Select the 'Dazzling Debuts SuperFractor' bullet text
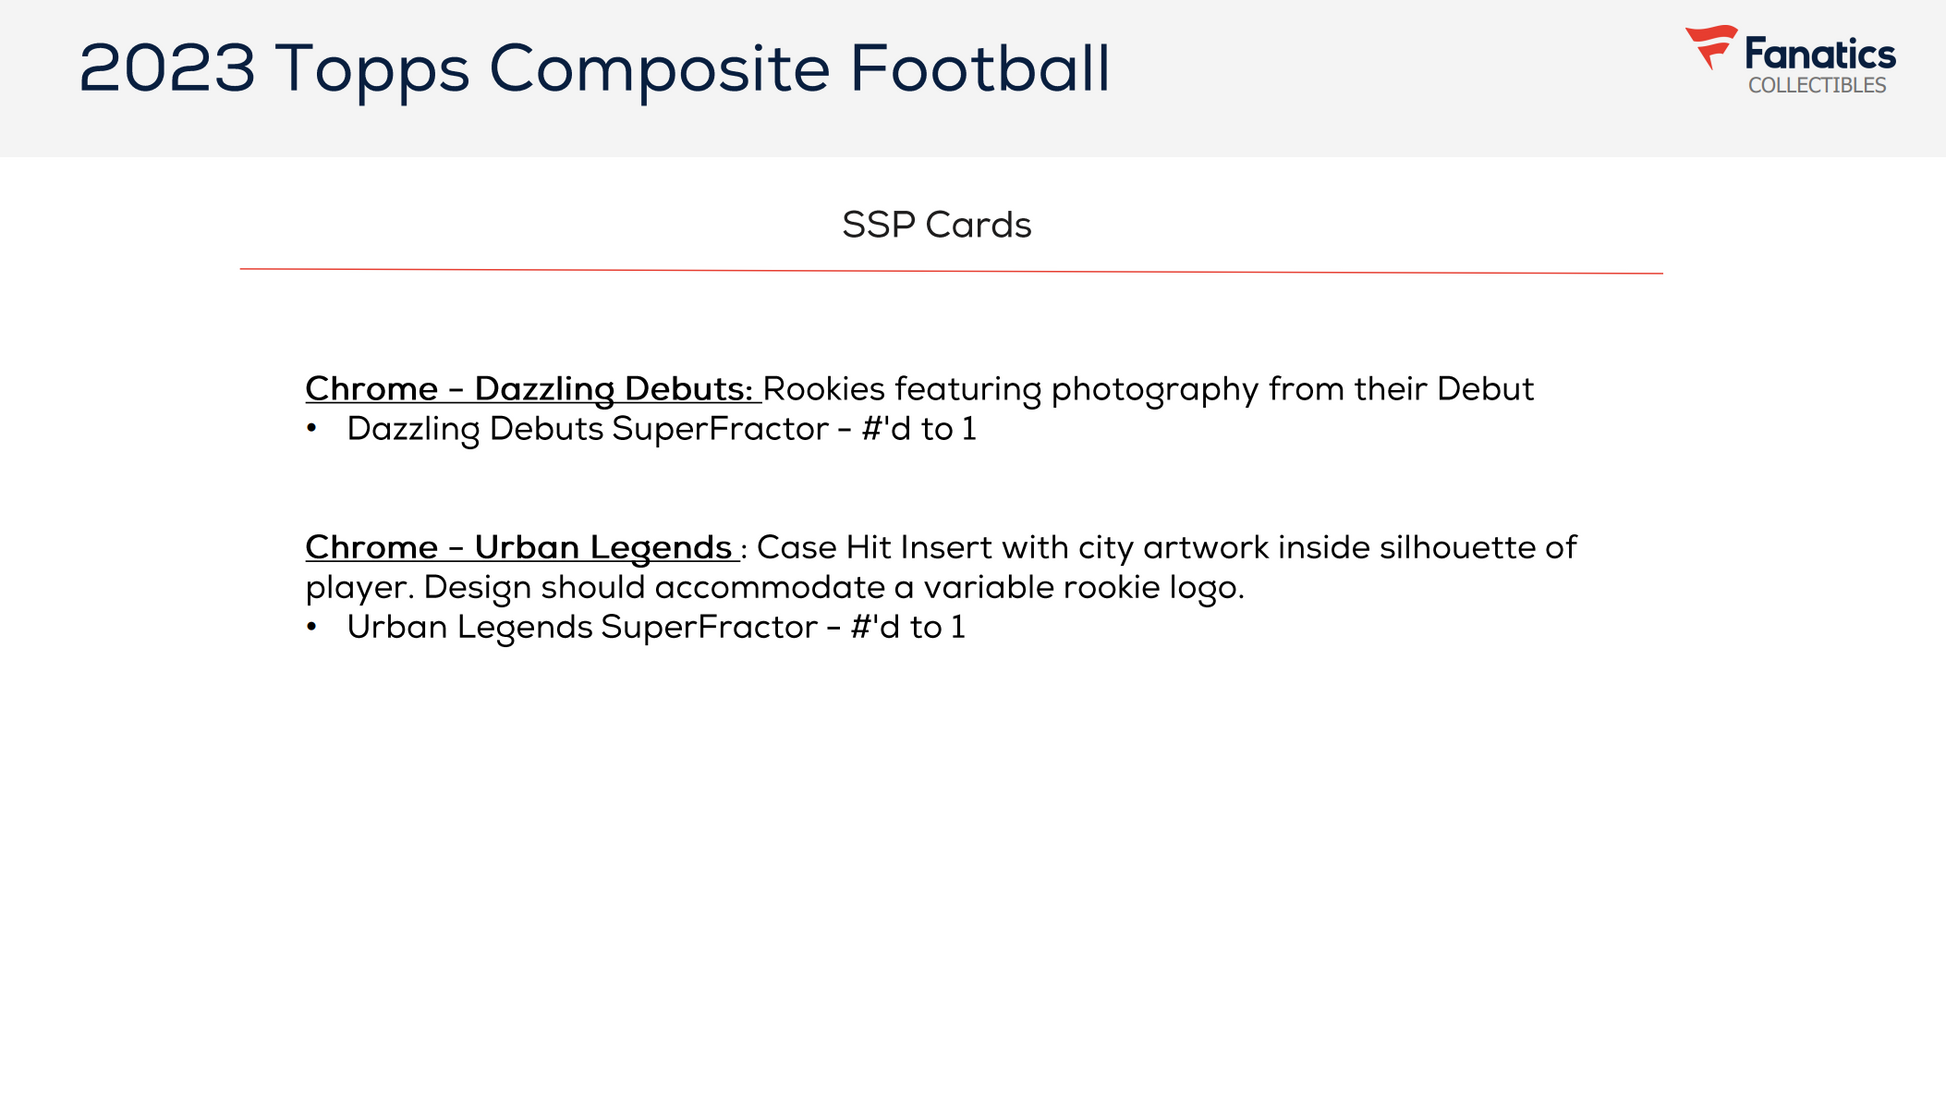 [587, 429]
